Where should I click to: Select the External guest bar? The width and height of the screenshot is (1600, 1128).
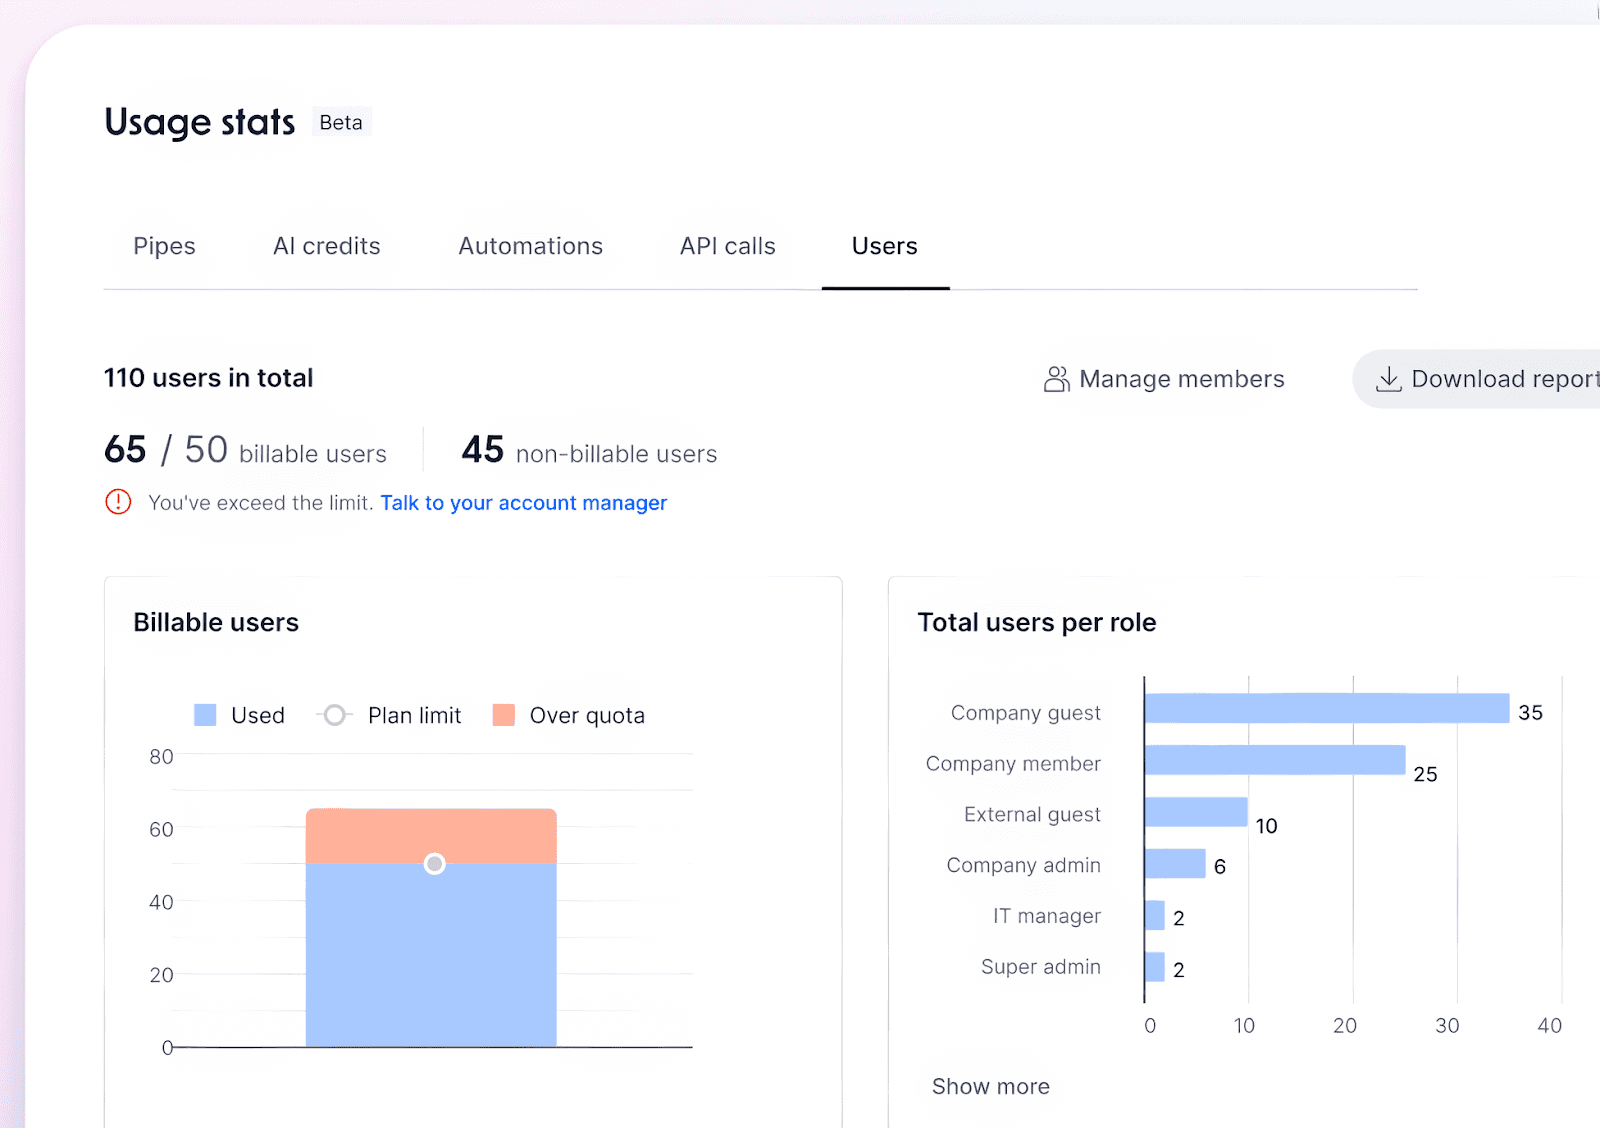tap(1196, 812)
